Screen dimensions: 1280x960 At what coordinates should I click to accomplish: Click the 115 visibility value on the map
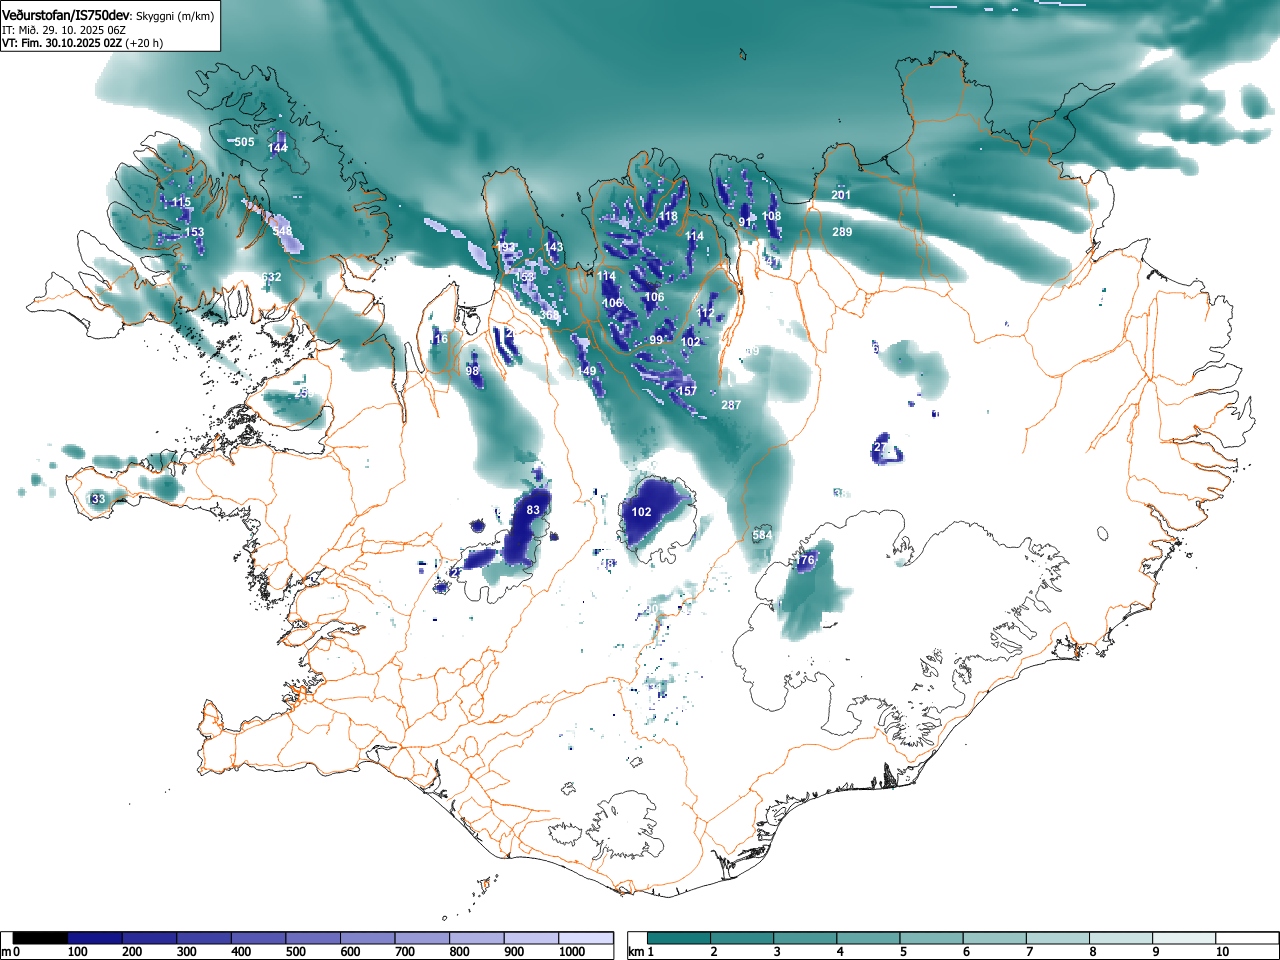pyautogui.click(x=181, y=202)
